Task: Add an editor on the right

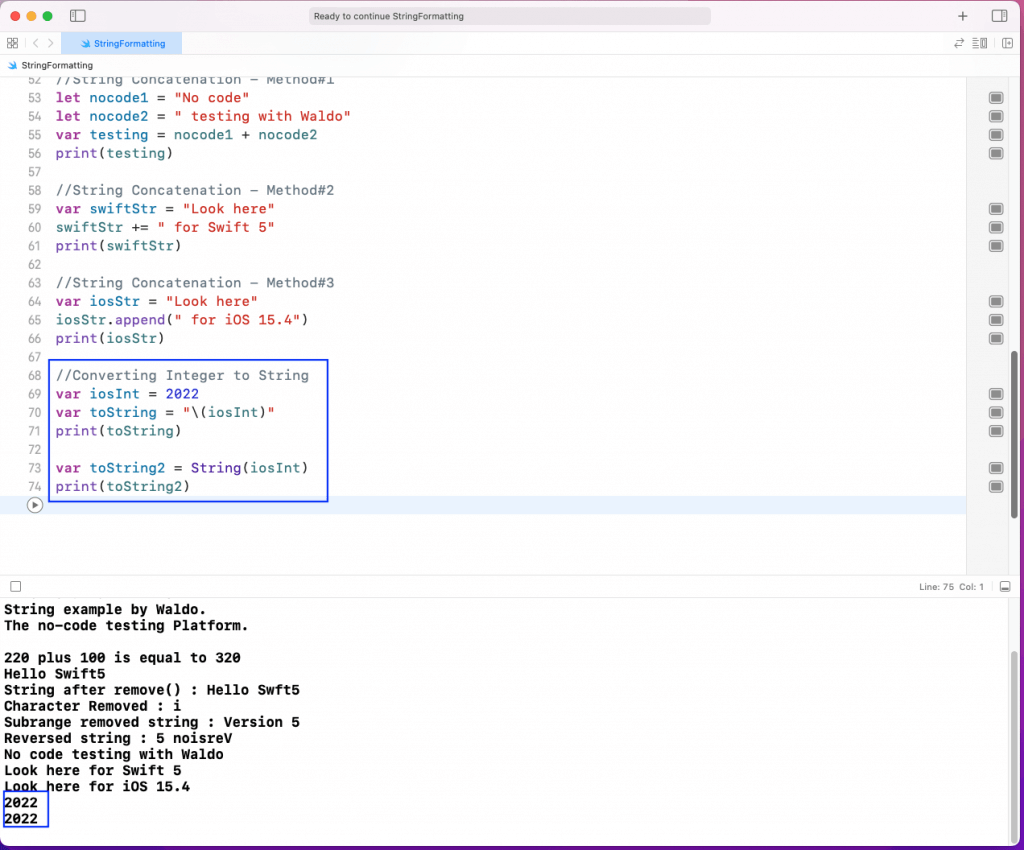Action: coord(1007,43)
